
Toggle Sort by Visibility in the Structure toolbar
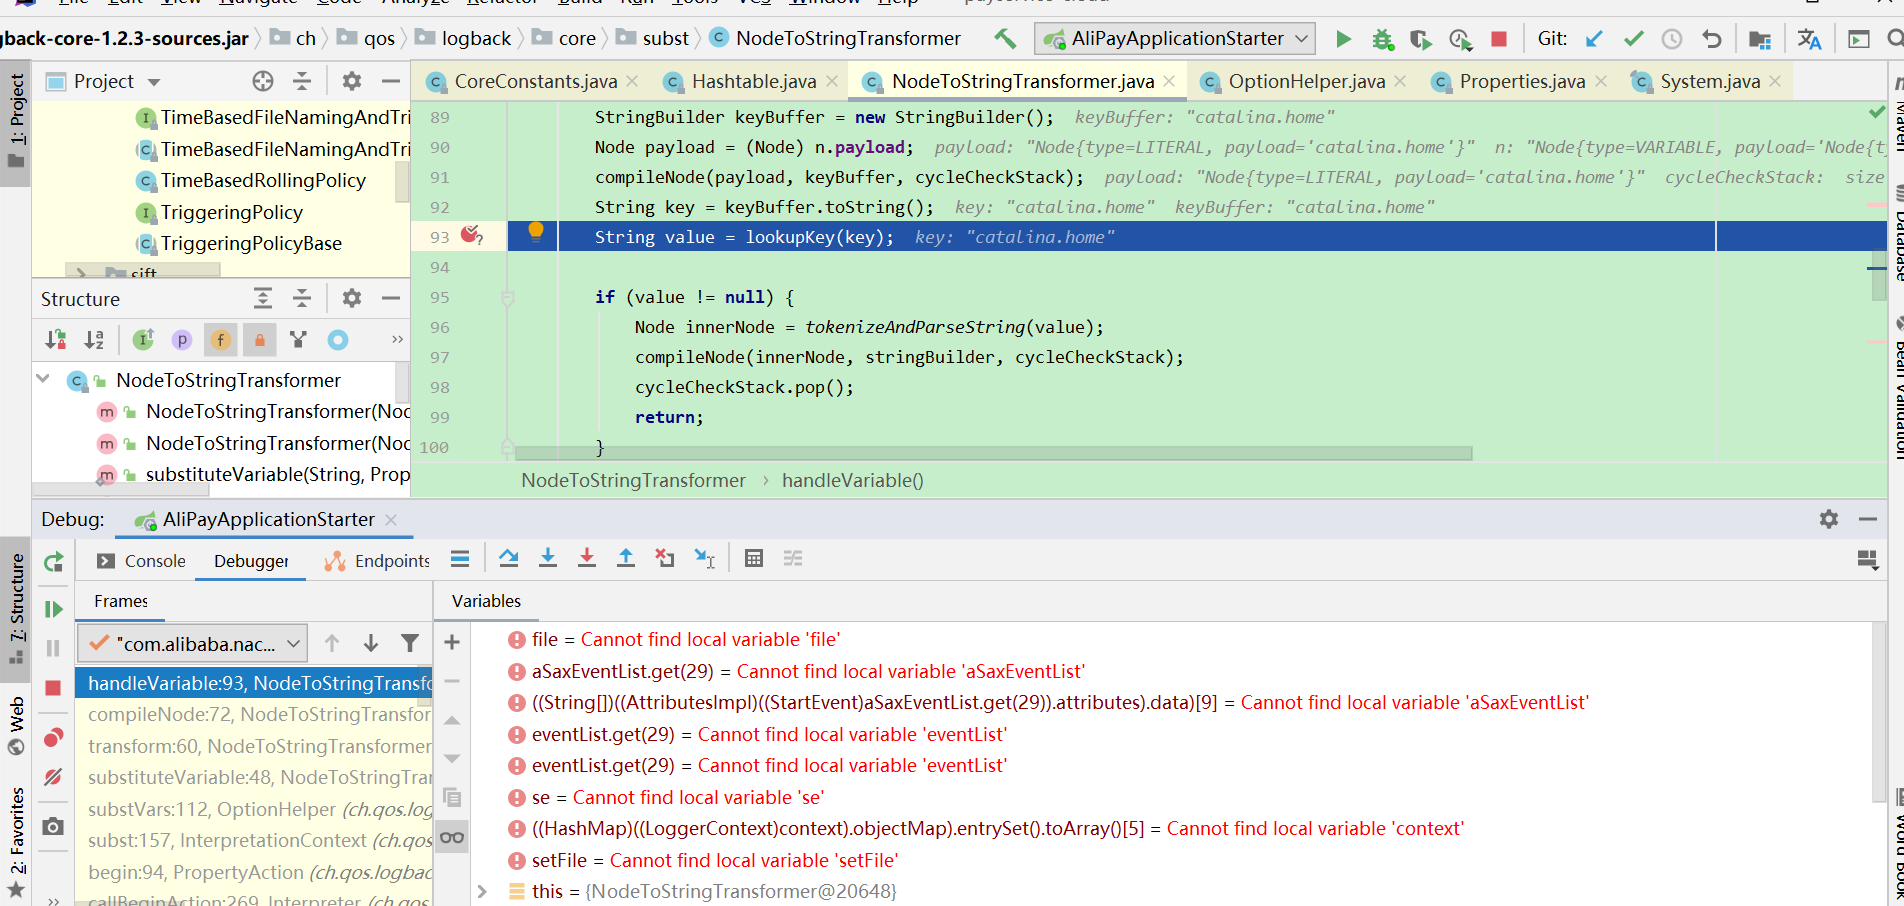click(x=55, y=340)
